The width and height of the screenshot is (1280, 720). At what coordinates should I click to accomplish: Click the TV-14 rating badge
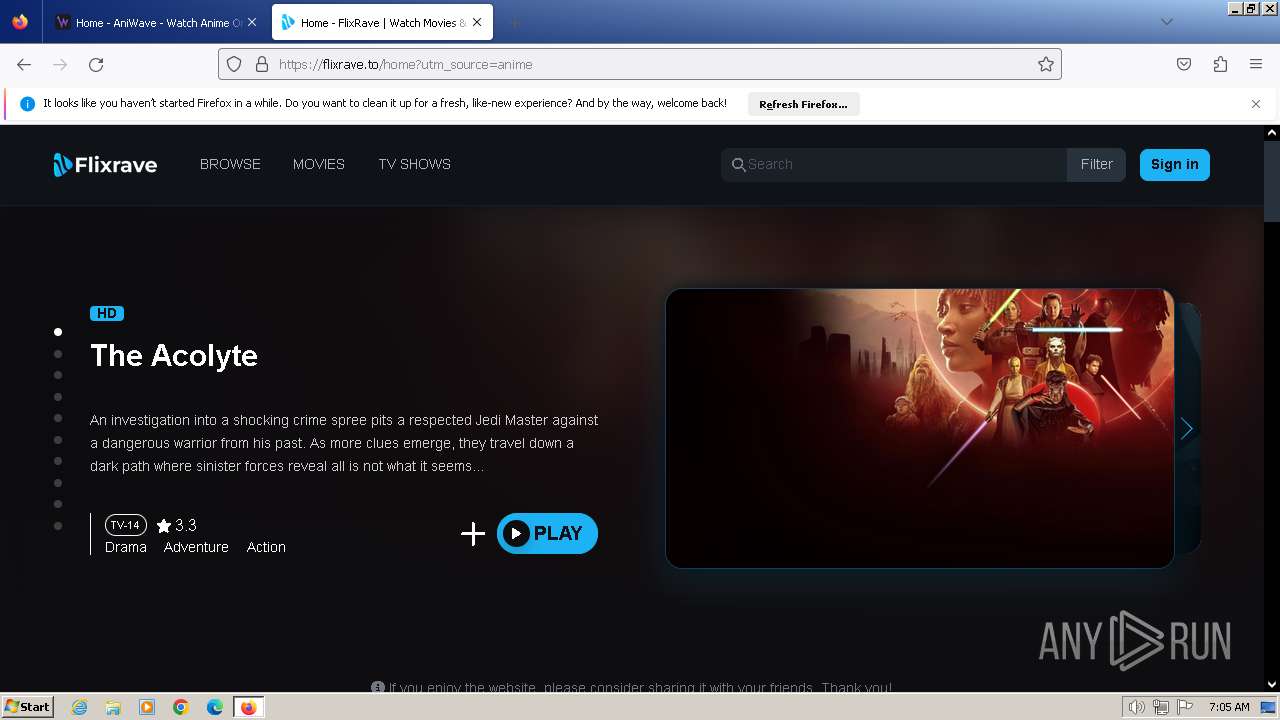point(126,525)
